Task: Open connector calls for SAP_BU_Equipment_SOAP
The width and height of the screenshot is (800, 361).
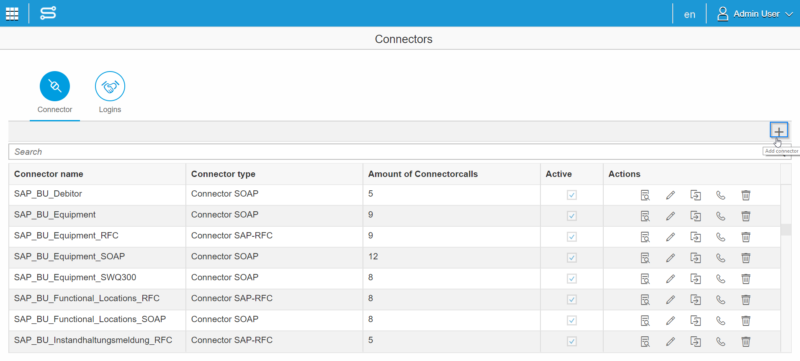Action: 720,258
